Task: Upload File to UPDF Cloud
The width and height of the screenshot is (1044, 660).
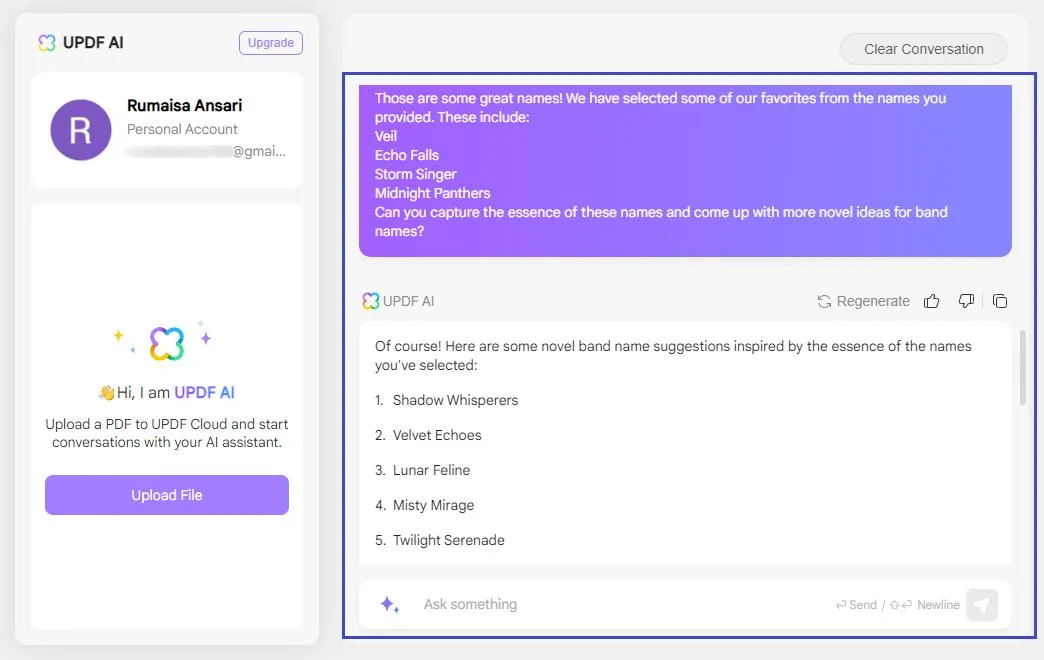Action: tap(167, 495)
